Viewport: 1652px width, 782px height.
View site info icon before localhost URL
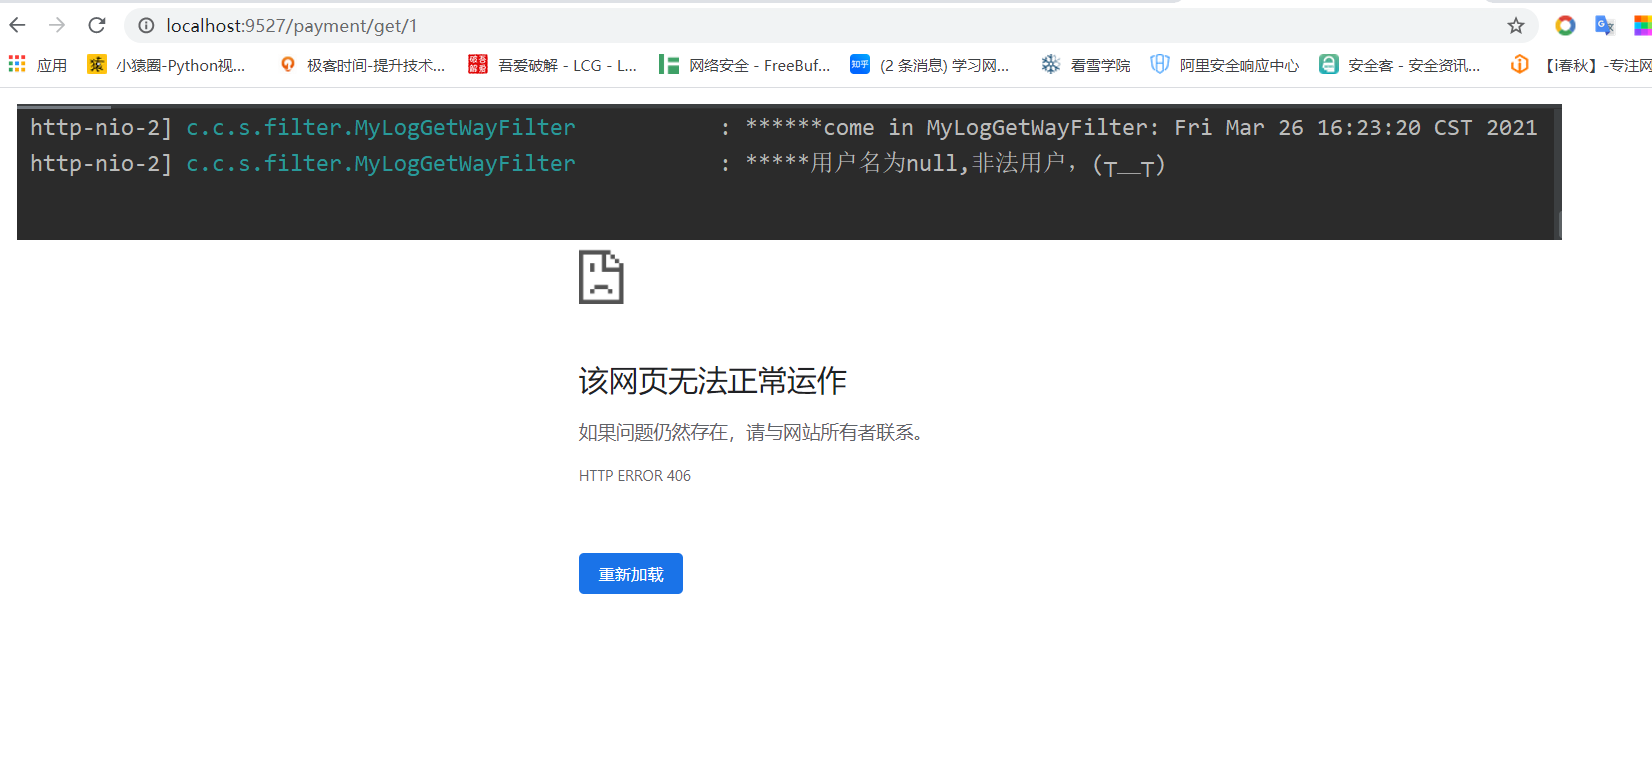[x=146, y=26]
